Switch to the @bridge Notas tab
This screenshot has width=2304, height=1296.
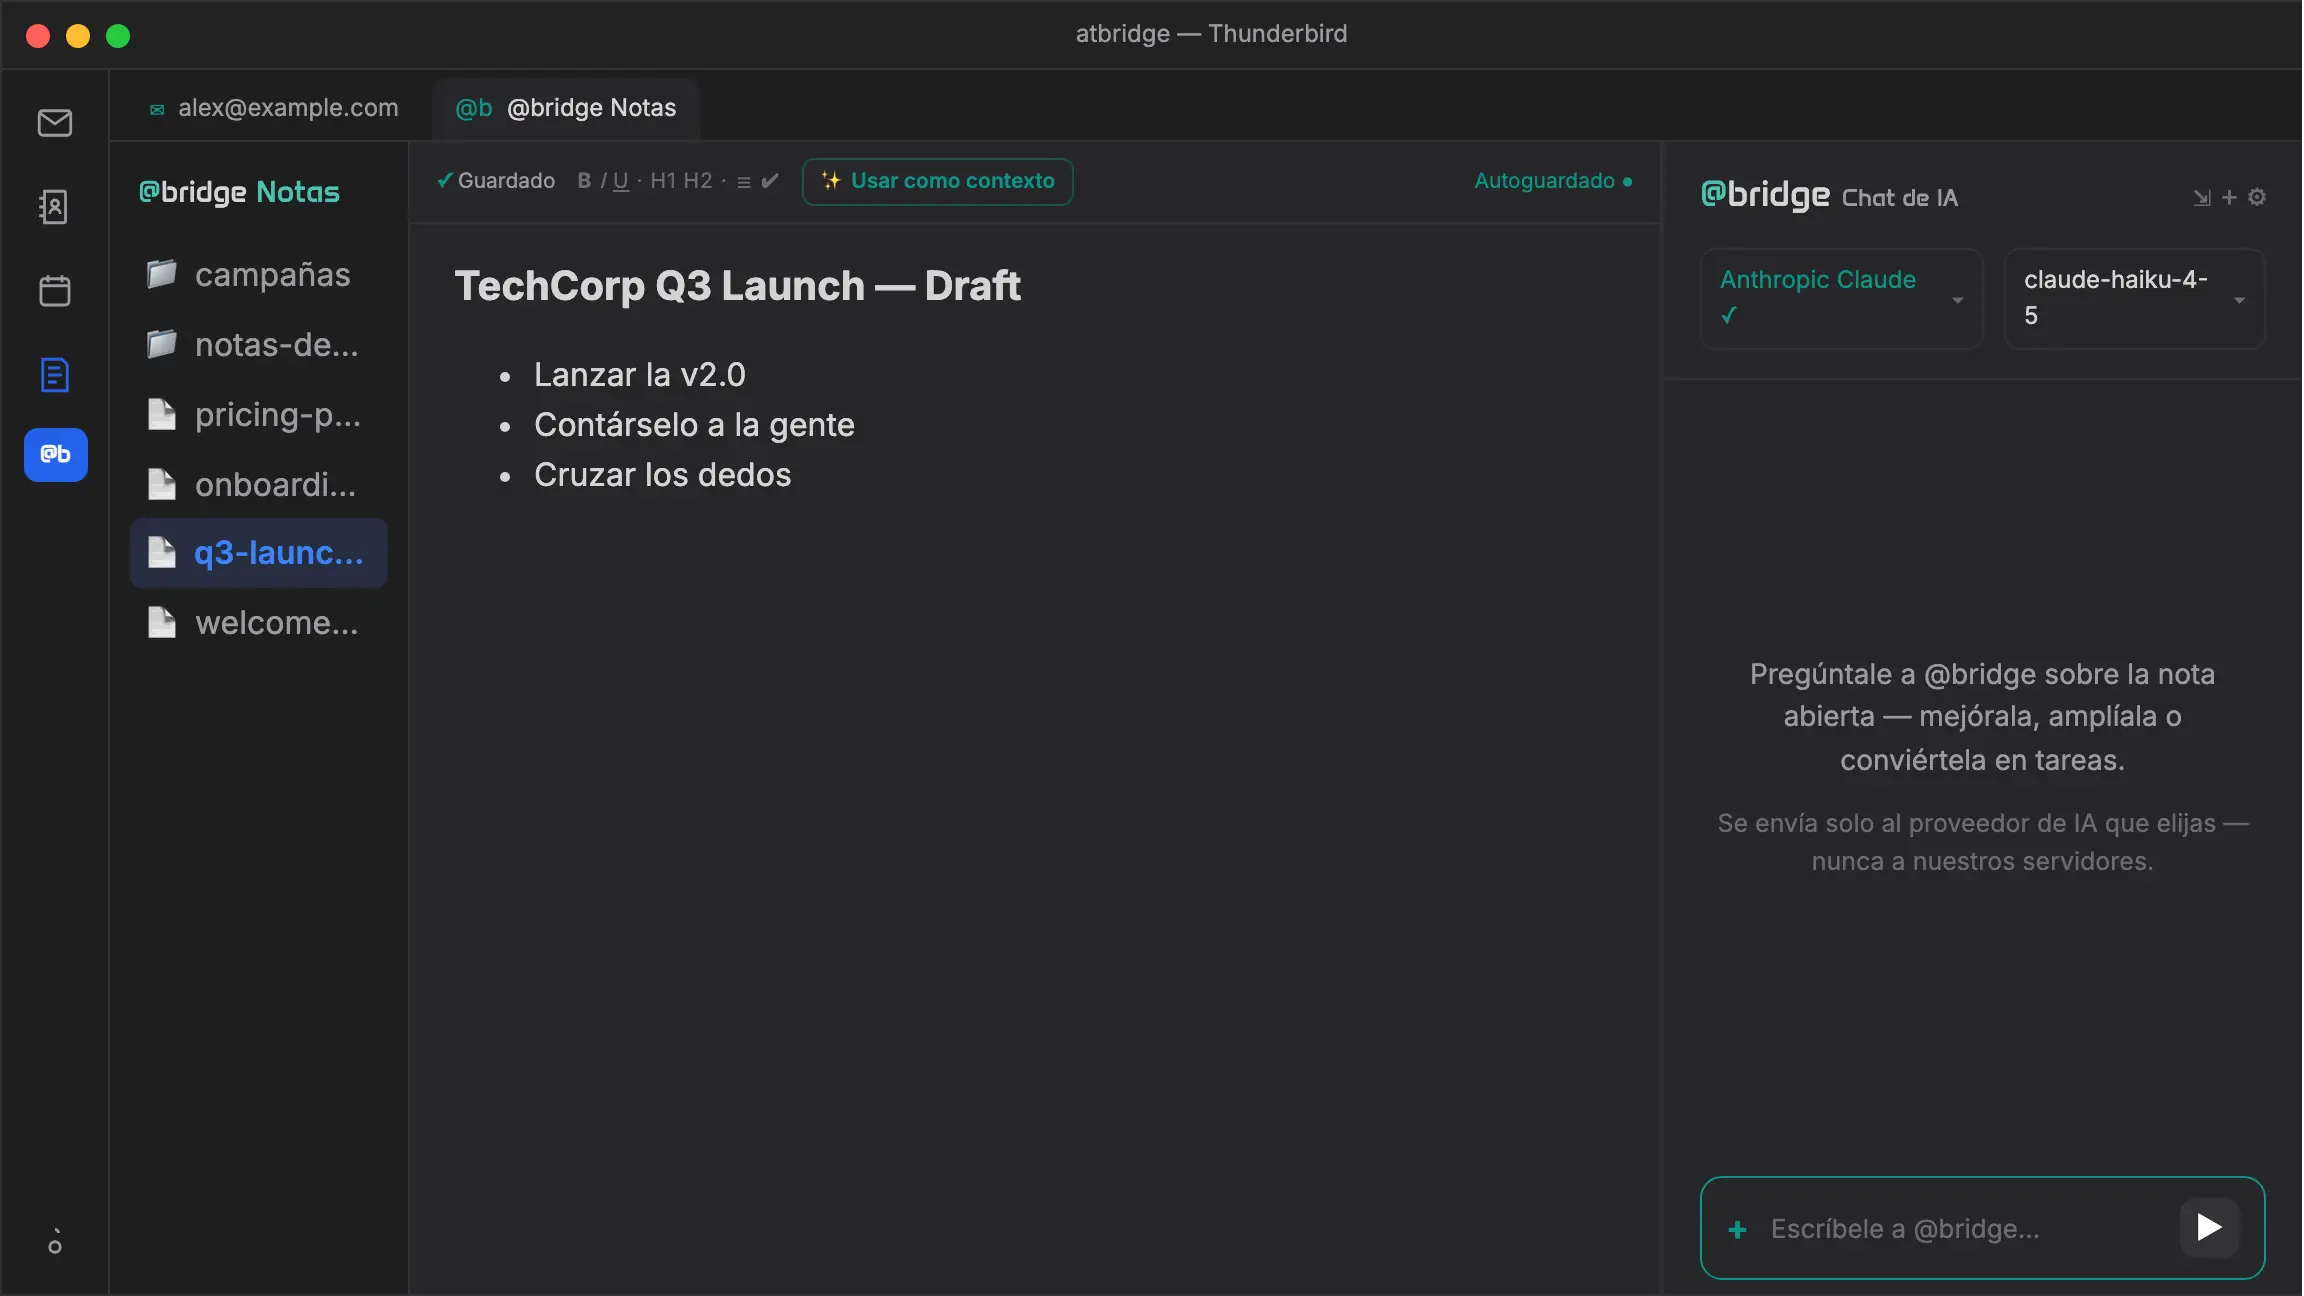[566, 107]
